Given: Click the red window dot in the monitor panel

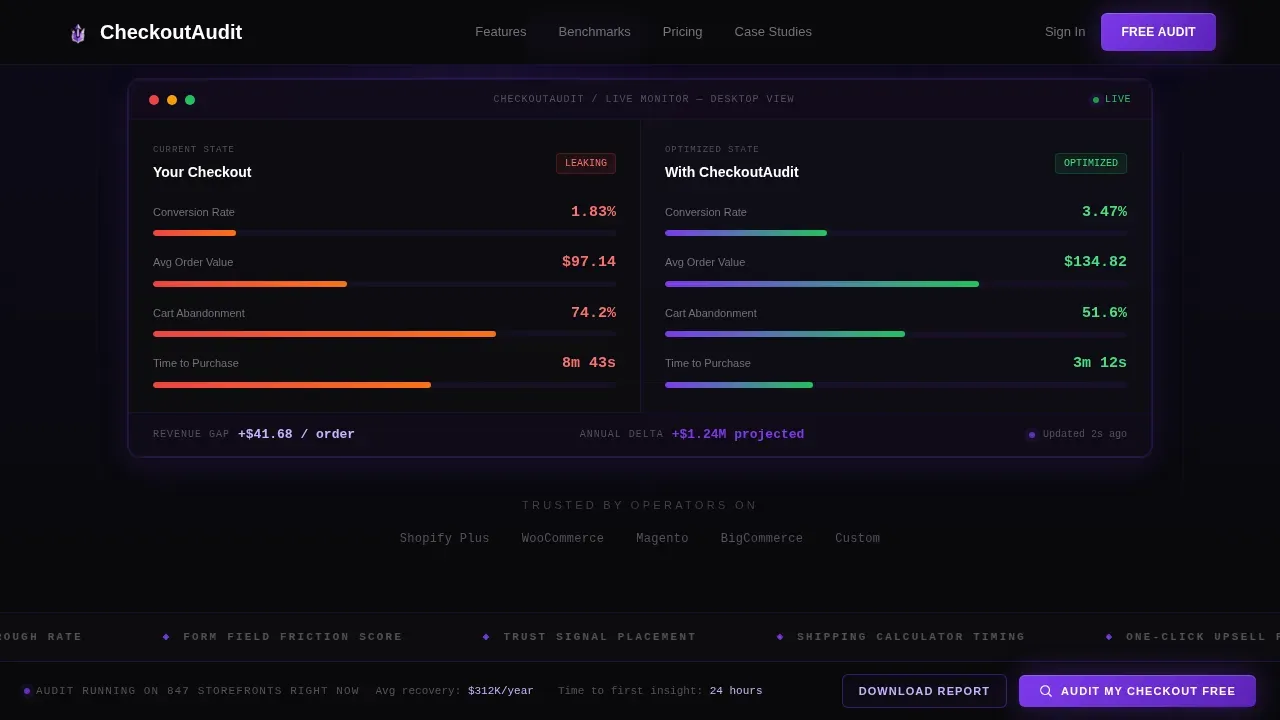Looking at the screenshot, I should click(154, 100).
